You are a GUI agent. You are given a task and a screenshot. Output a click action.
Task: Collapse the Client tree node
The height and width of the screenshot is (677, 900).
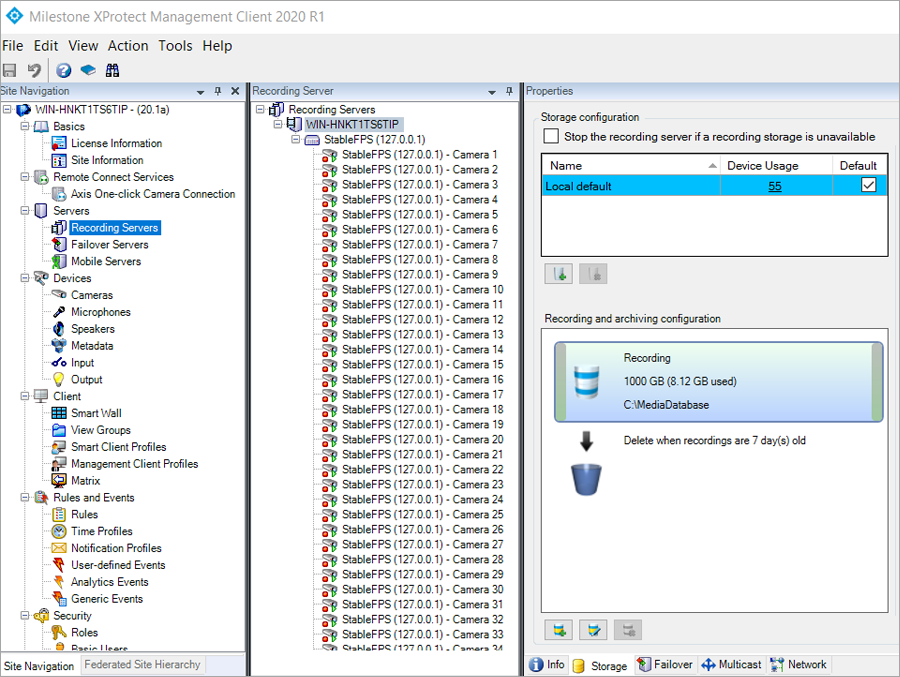[x=25, y=396]
